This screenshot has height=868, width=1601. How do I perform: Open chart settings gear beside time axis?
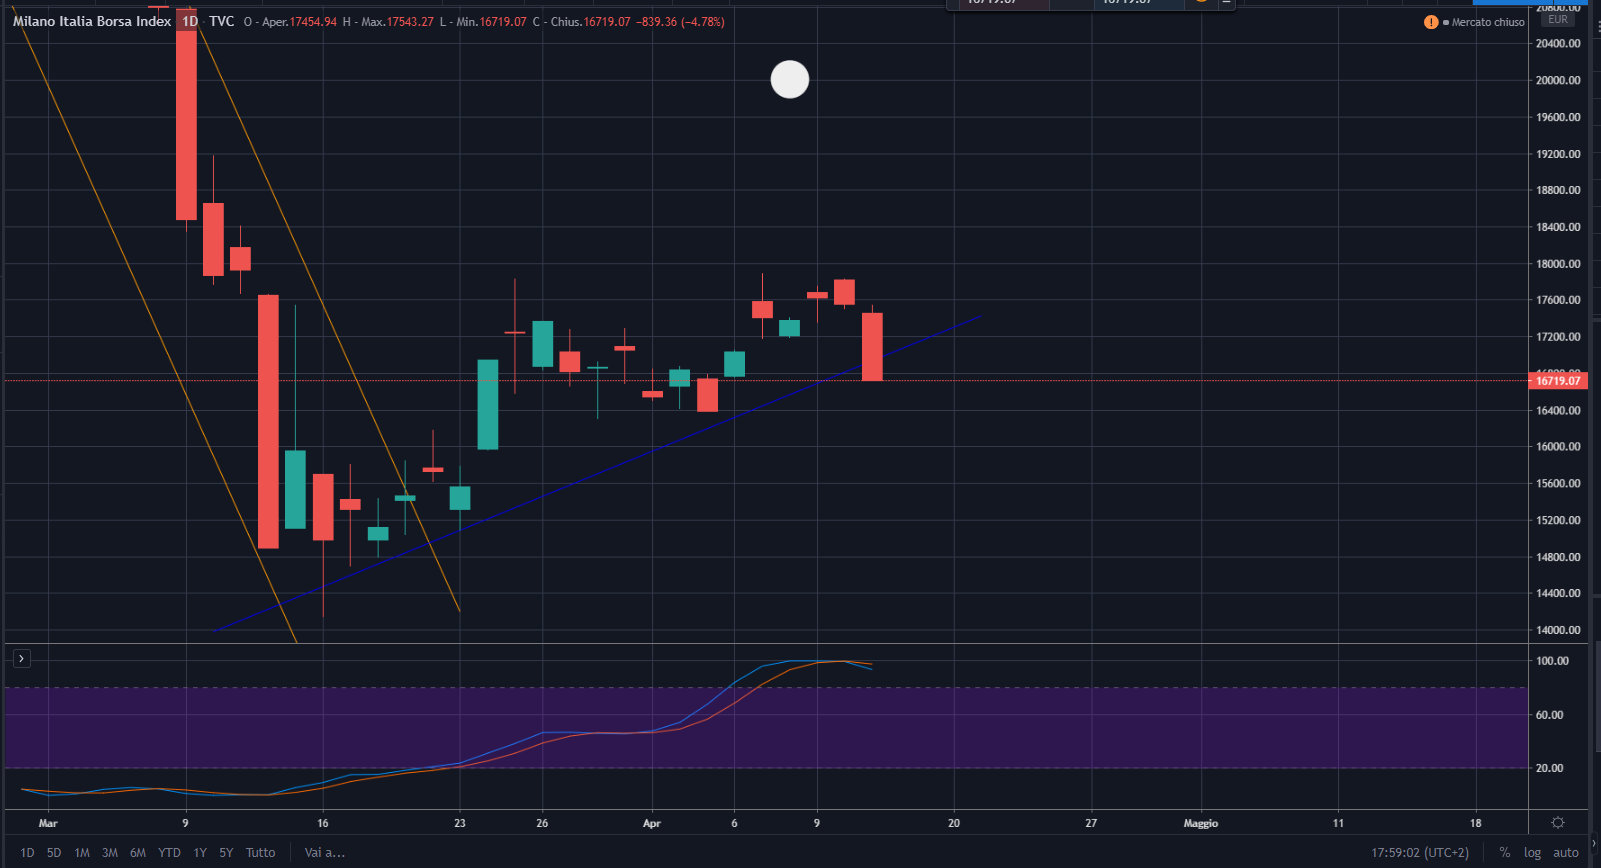(x=1558, y=823)
